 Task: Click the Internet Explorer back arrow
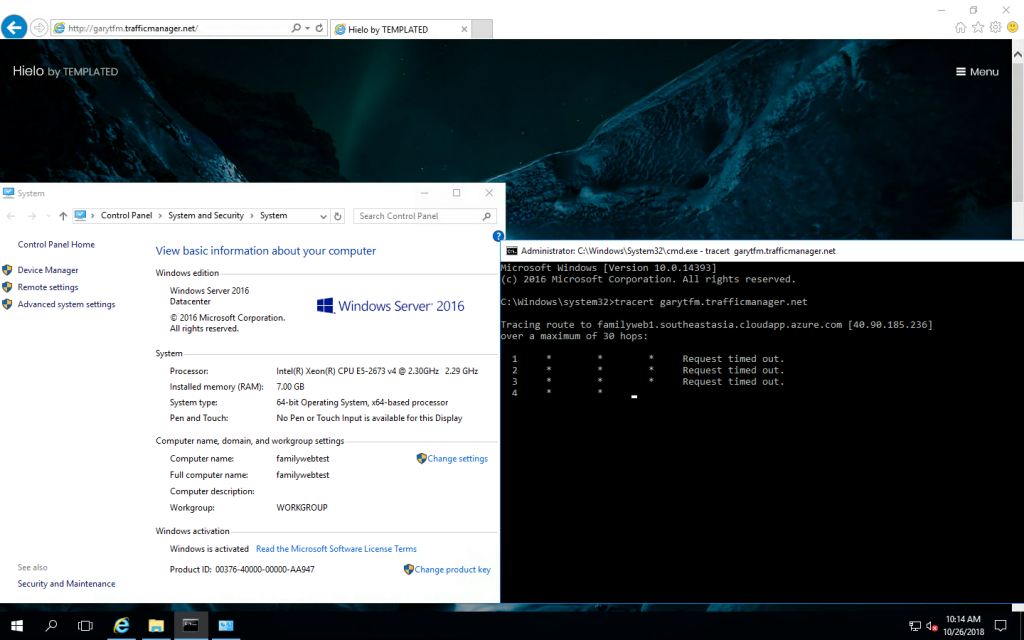coord(14,27)
